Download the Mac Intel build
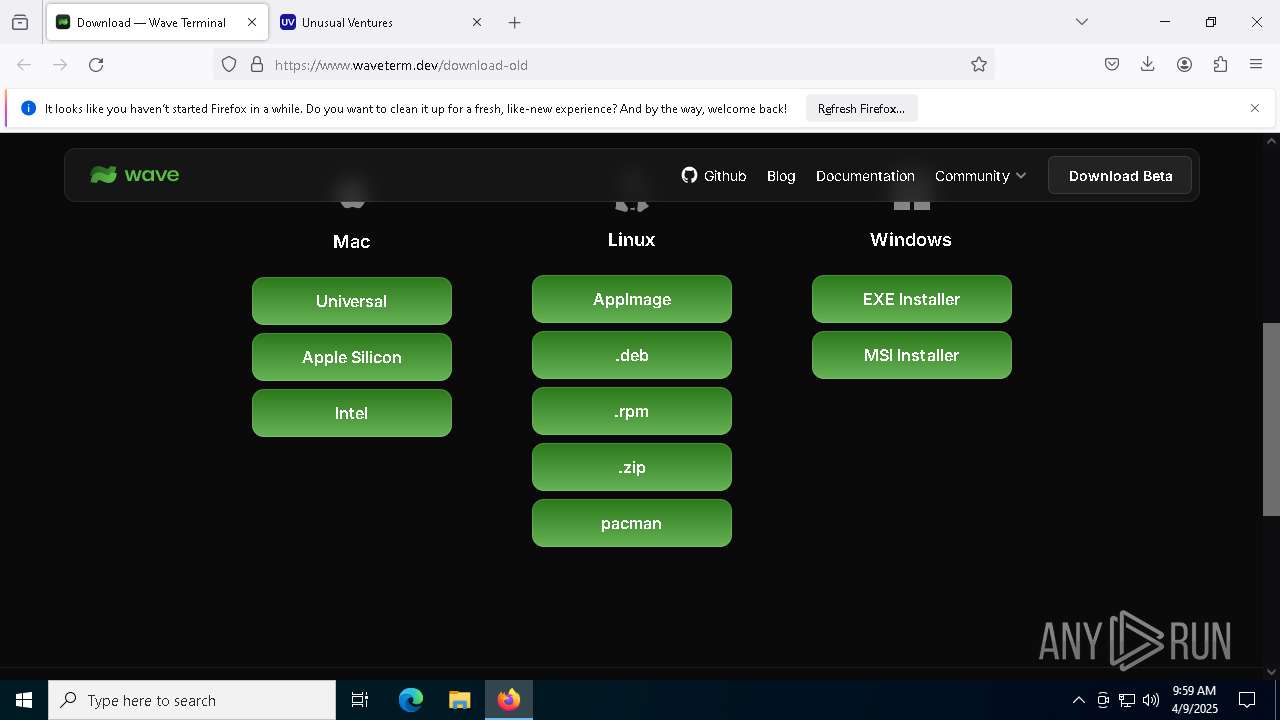The width and height of the screenshot is (1280, 720). pyautogui.click(x=352, y=413)
